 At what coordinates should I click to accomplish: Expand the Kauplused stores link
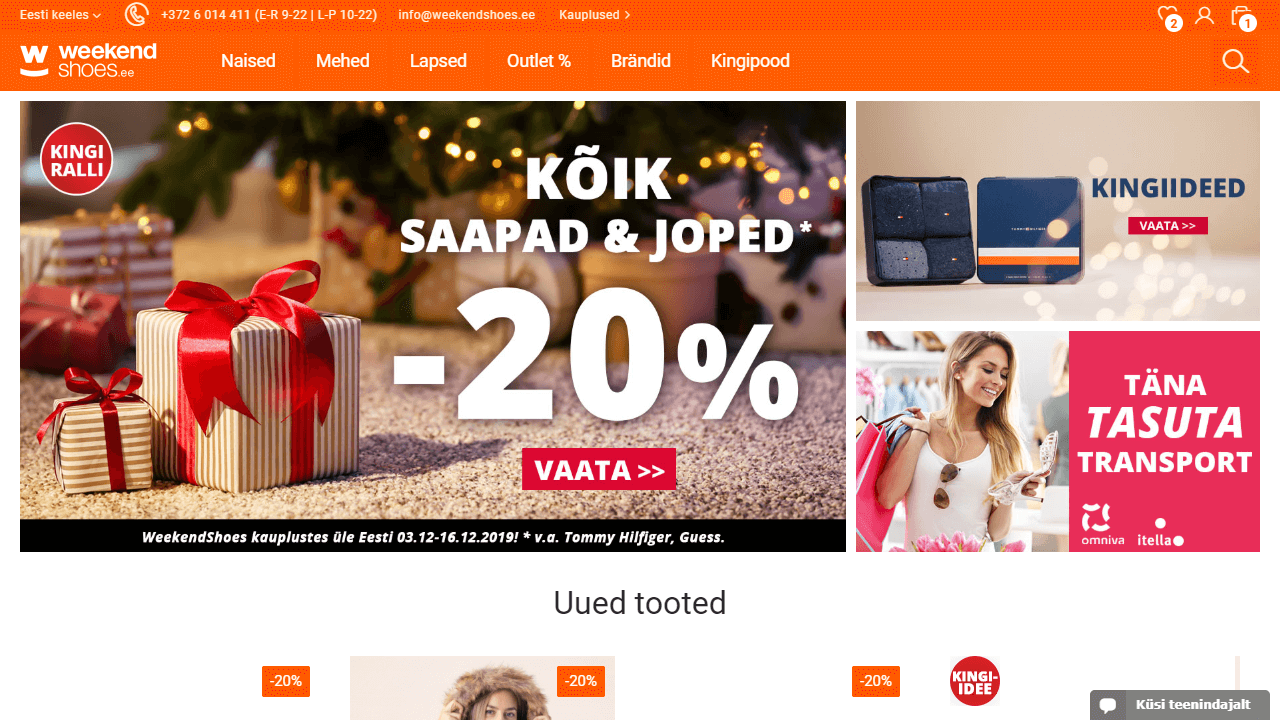click(595, 15)
